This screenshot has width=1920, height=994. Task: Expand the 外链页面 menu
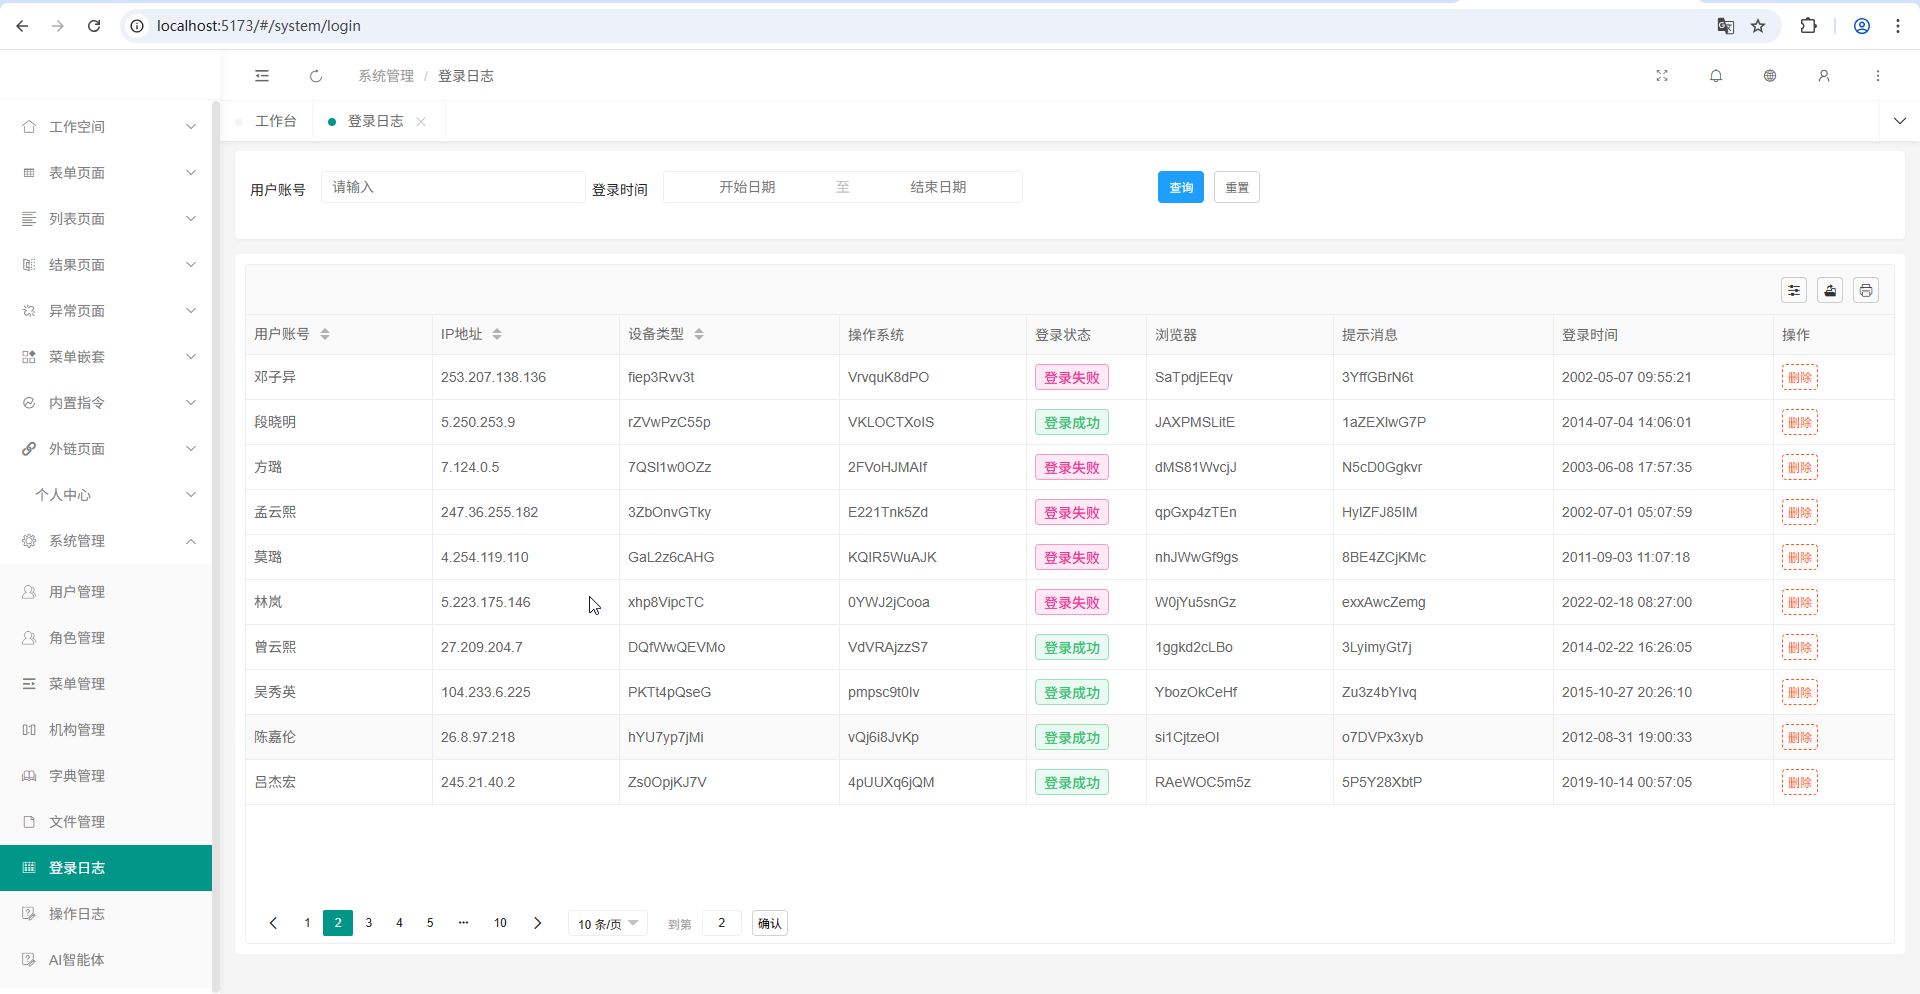pos(106,449)
